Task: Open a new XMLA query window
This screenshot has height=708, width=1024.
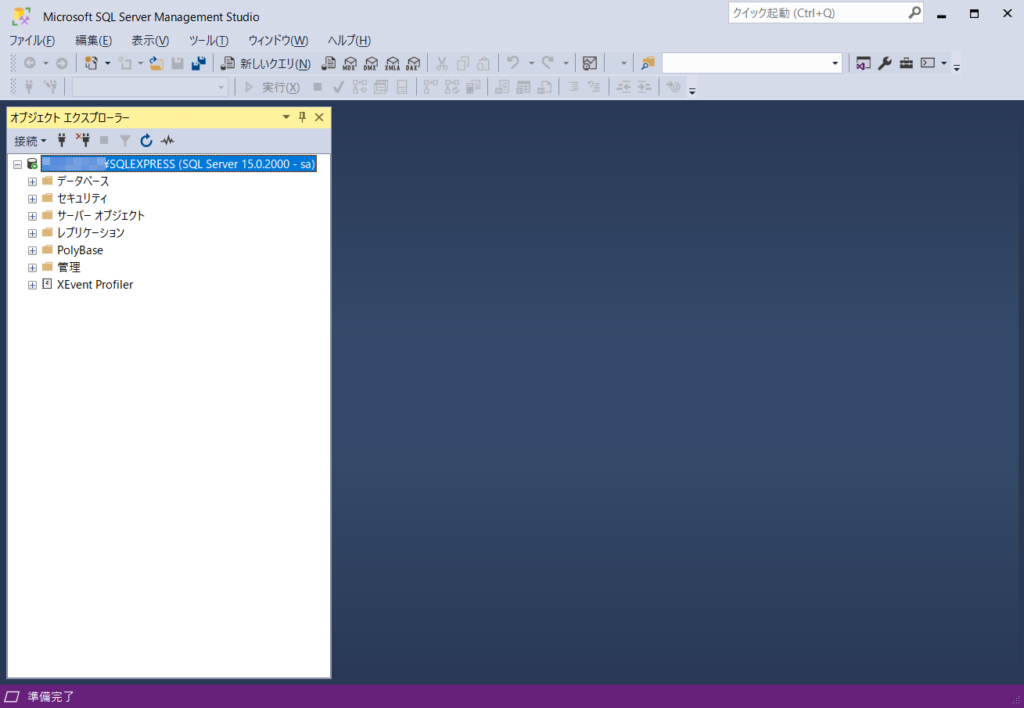Action: pyautogui.click(x=392, y=62)
